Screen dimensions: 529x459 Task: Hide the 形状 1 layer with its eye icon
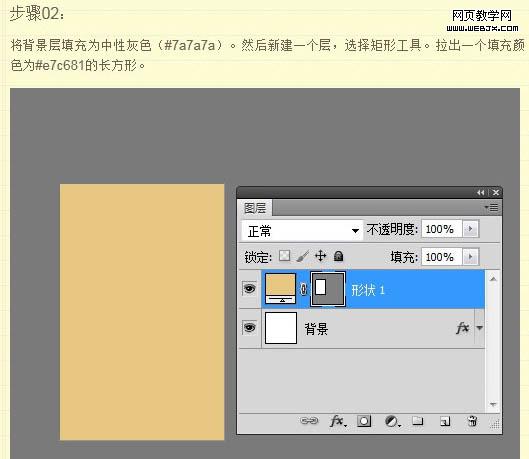point(249,289)
